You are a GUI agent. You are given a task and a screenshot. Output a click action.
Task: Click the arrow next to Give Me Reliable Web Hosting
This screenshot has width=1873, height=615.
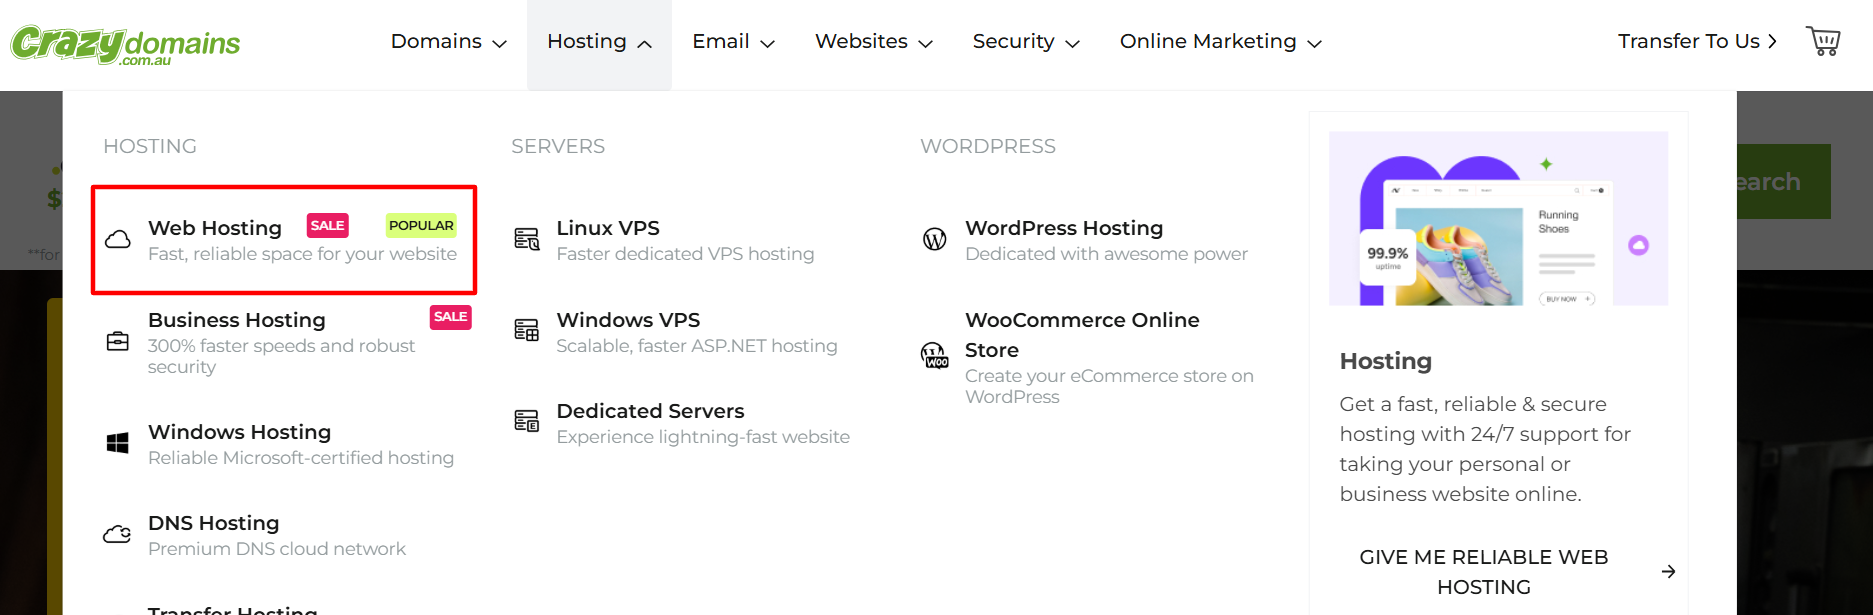pos(1668,572)
